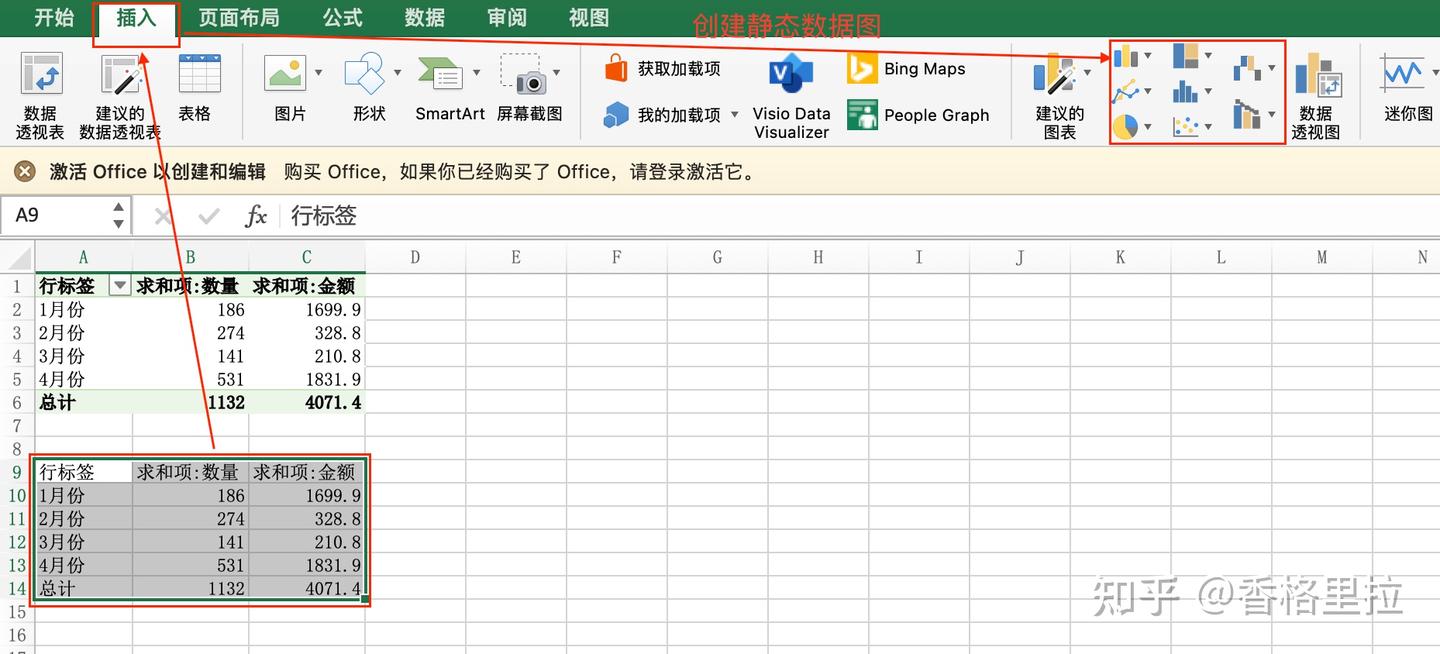This screenshot has width=1440, height=654.
Task: Select the waterfall chart icon
Action: coord(1247,68)
